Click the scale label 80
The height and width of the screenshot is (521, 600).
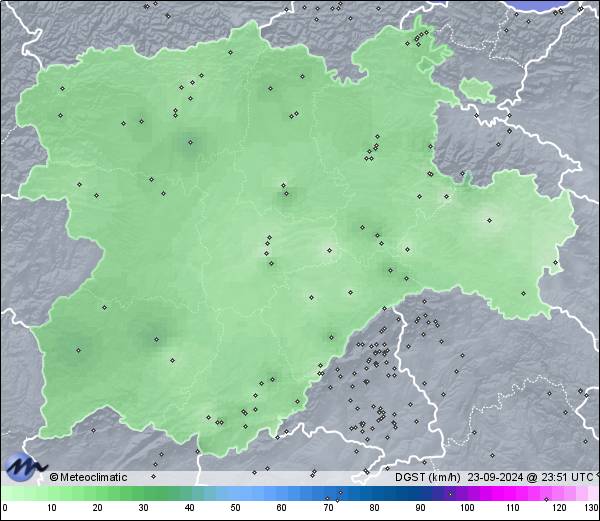tap(374, 508)
